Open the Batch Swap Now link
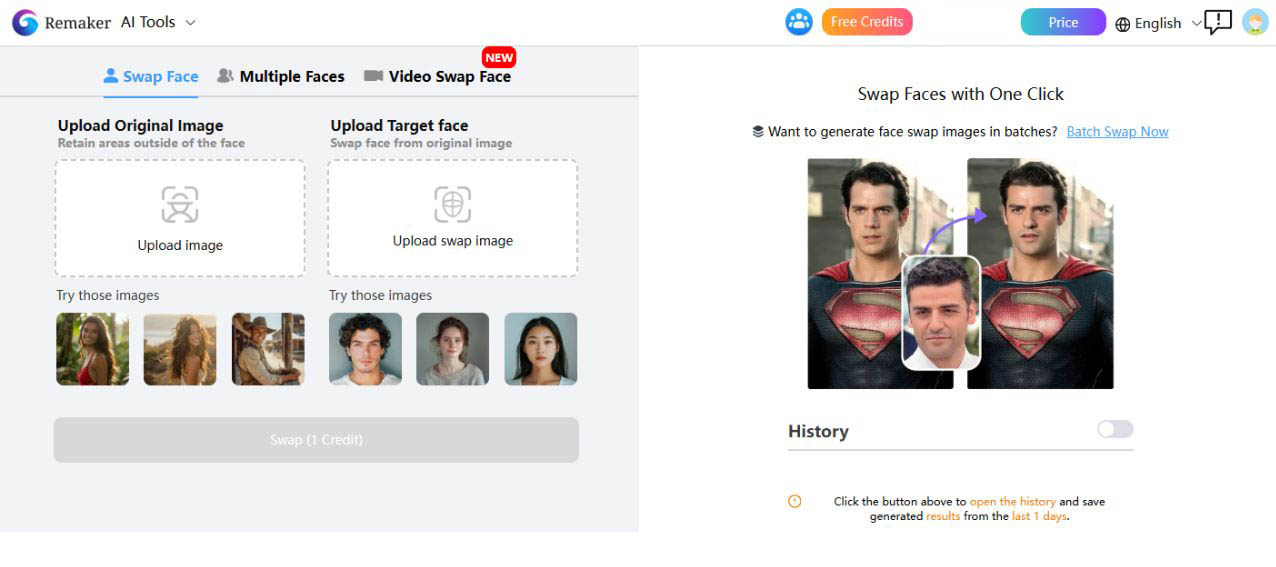 pos(1117,131)
